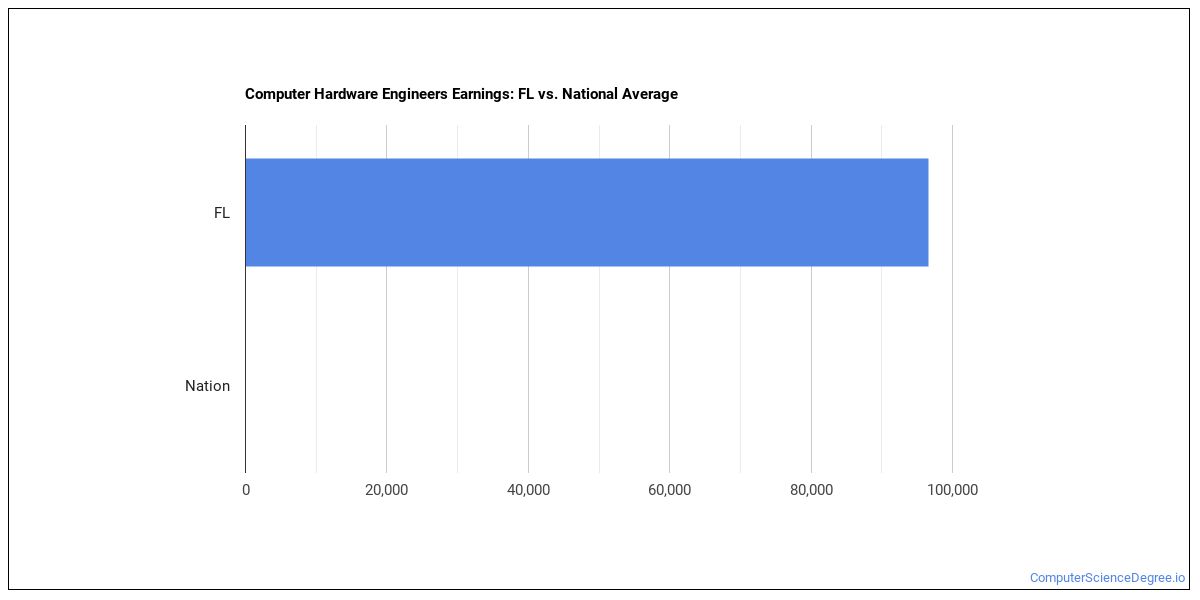
Task: Select the chart title text
Action: click(x=461, y=94)
